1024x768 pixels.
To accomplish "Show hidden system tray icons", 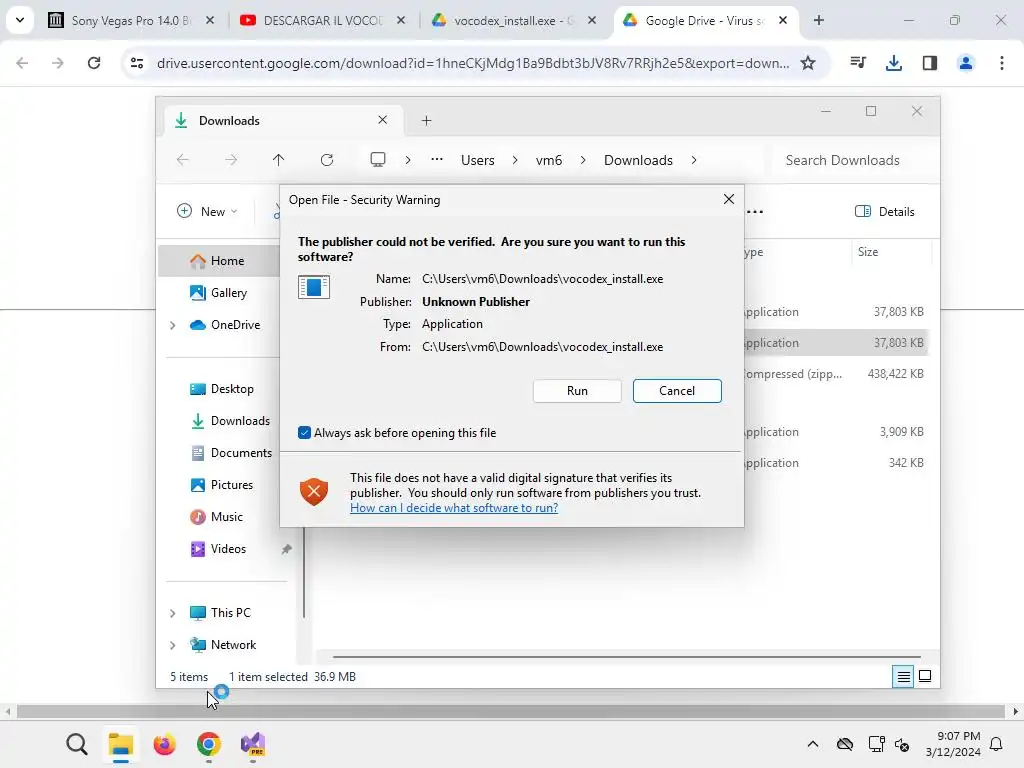I will click(812, 744).
